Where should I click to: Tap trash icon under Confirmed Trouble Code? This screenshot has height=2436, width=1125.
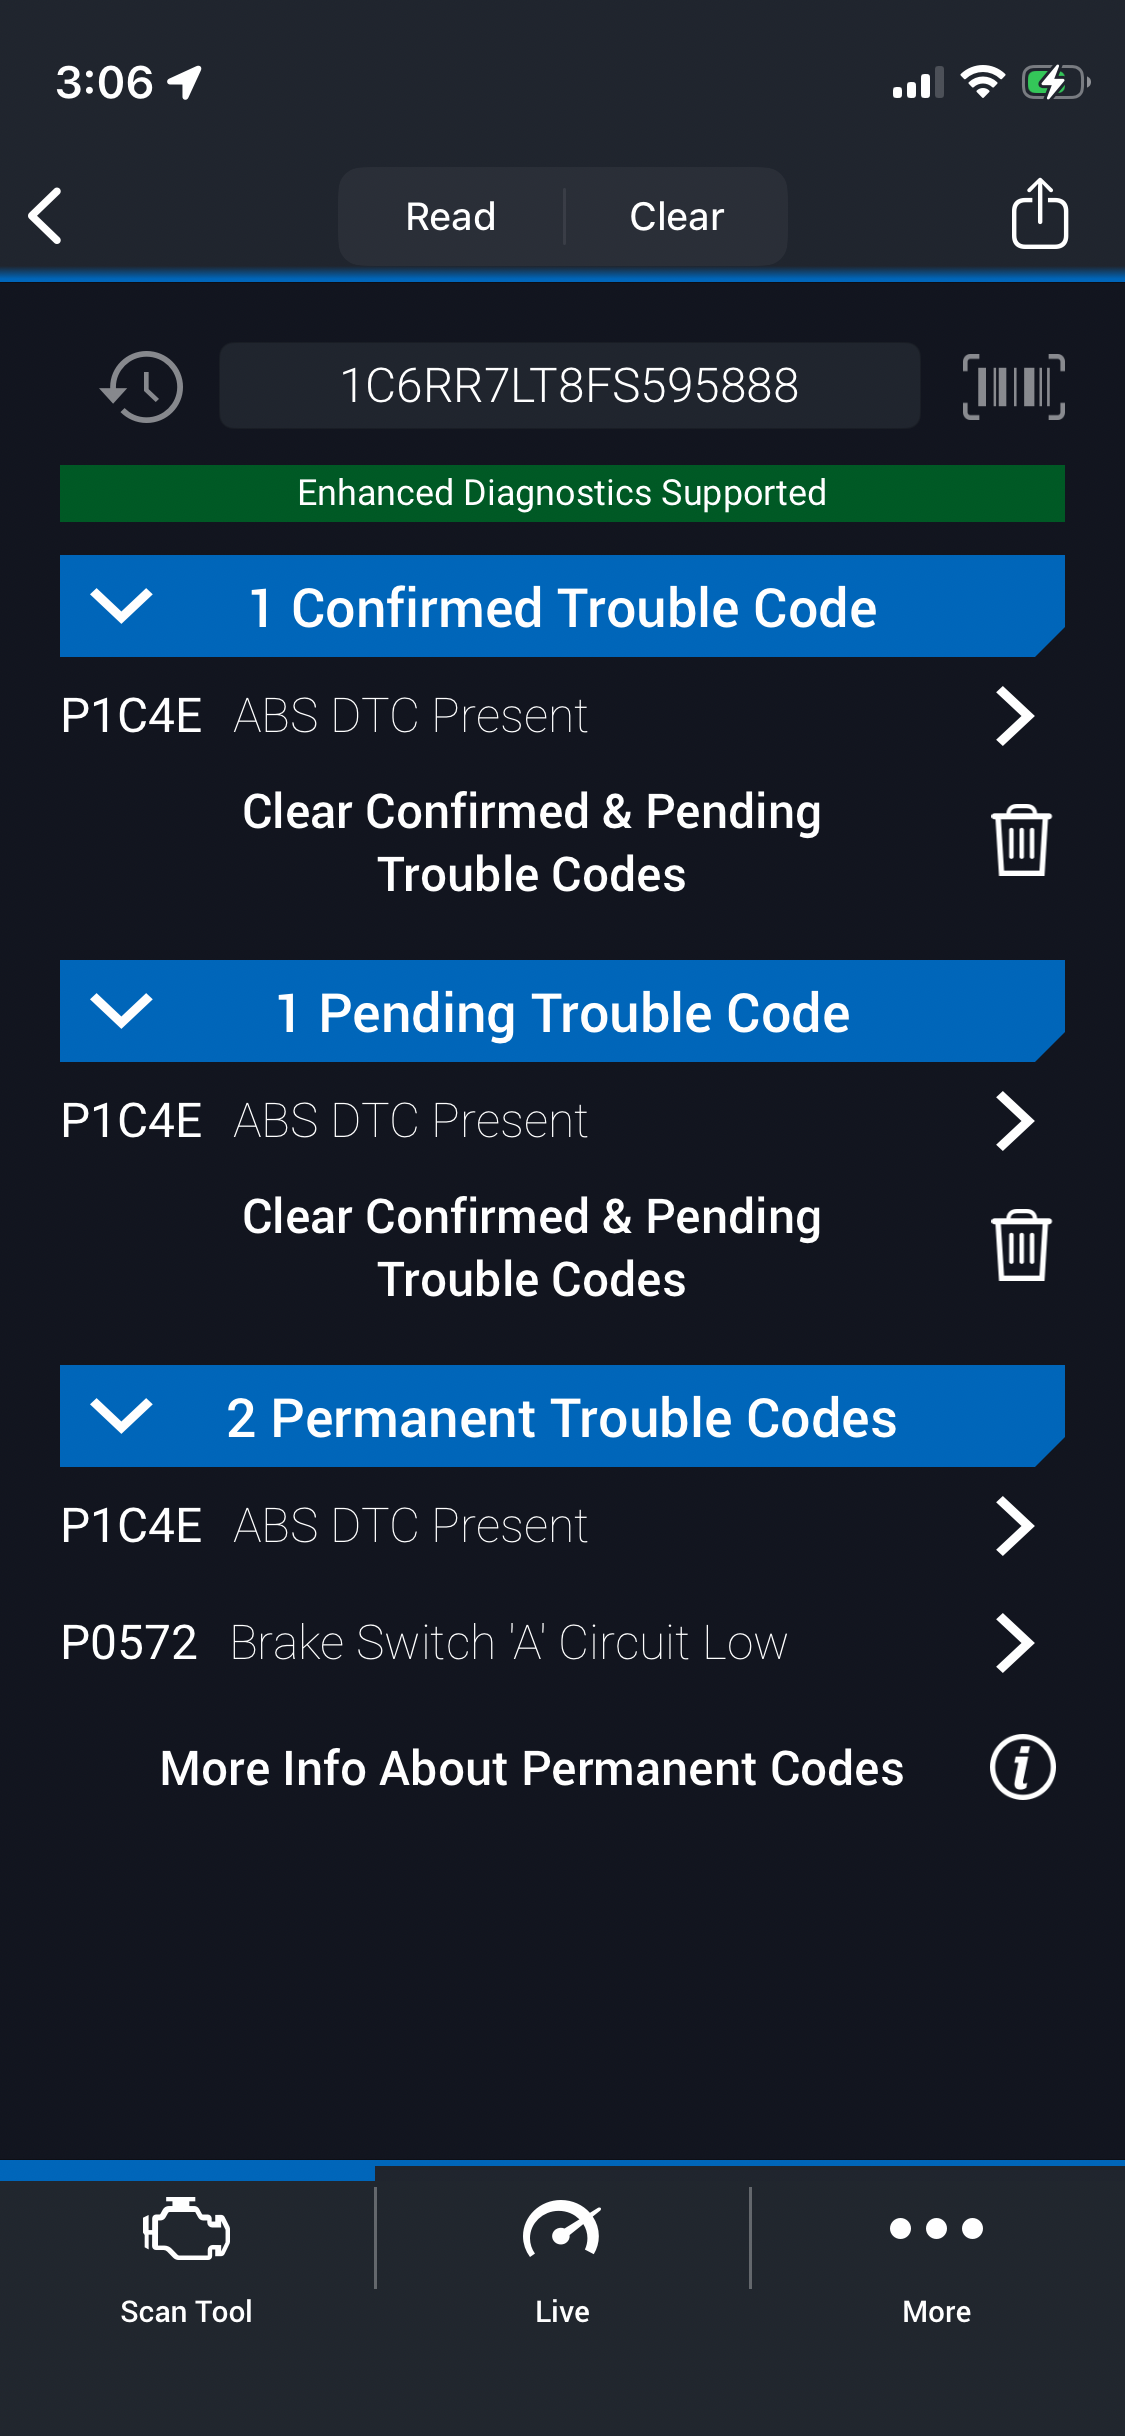tap(1020, 841)
